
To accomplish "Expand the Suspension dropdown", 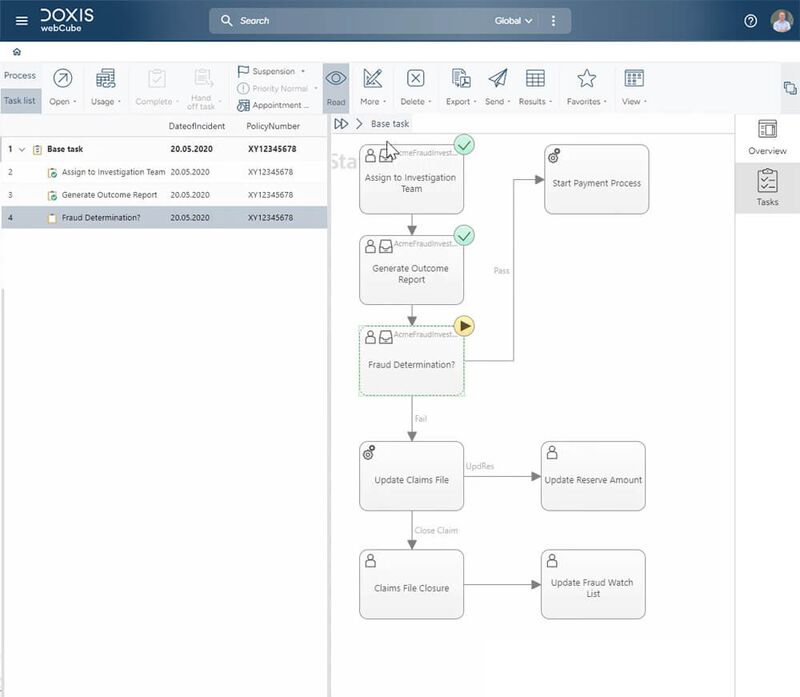I will (x=272, y=72).
